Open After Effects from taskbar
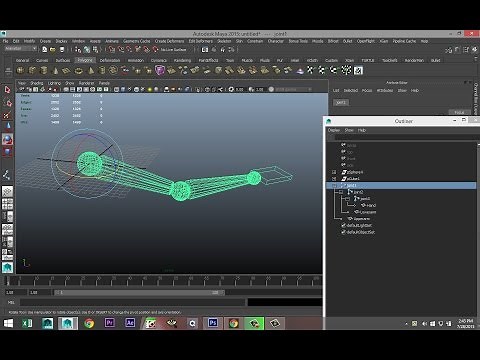The width and height of the screenshot is (480, 360). pyautogui.click(x=130, y=323)
